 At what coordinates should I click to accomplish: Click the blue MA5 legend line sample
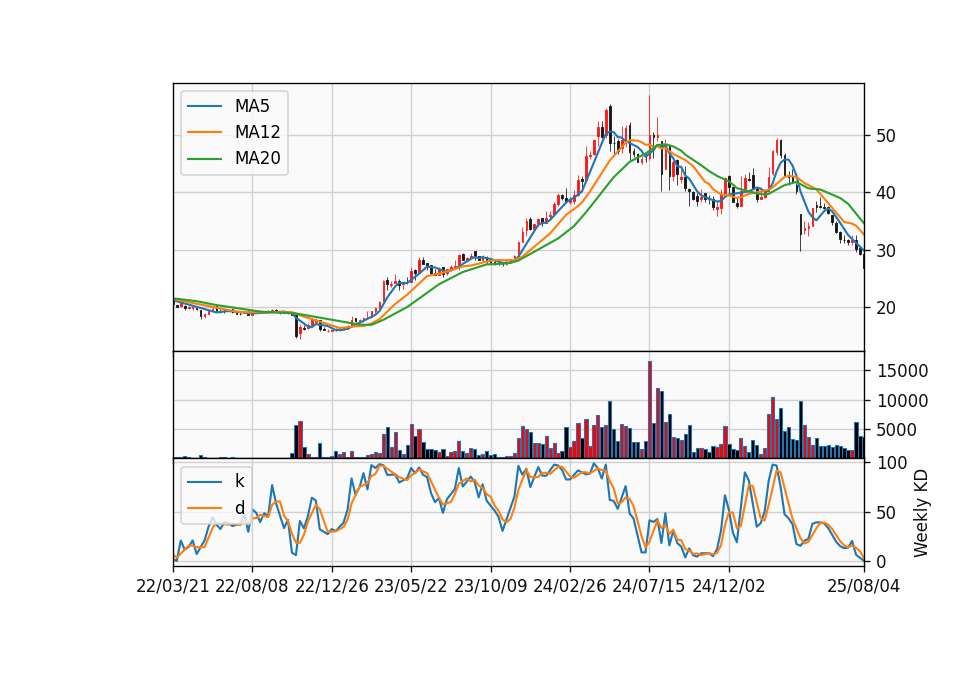coord(204,106)
